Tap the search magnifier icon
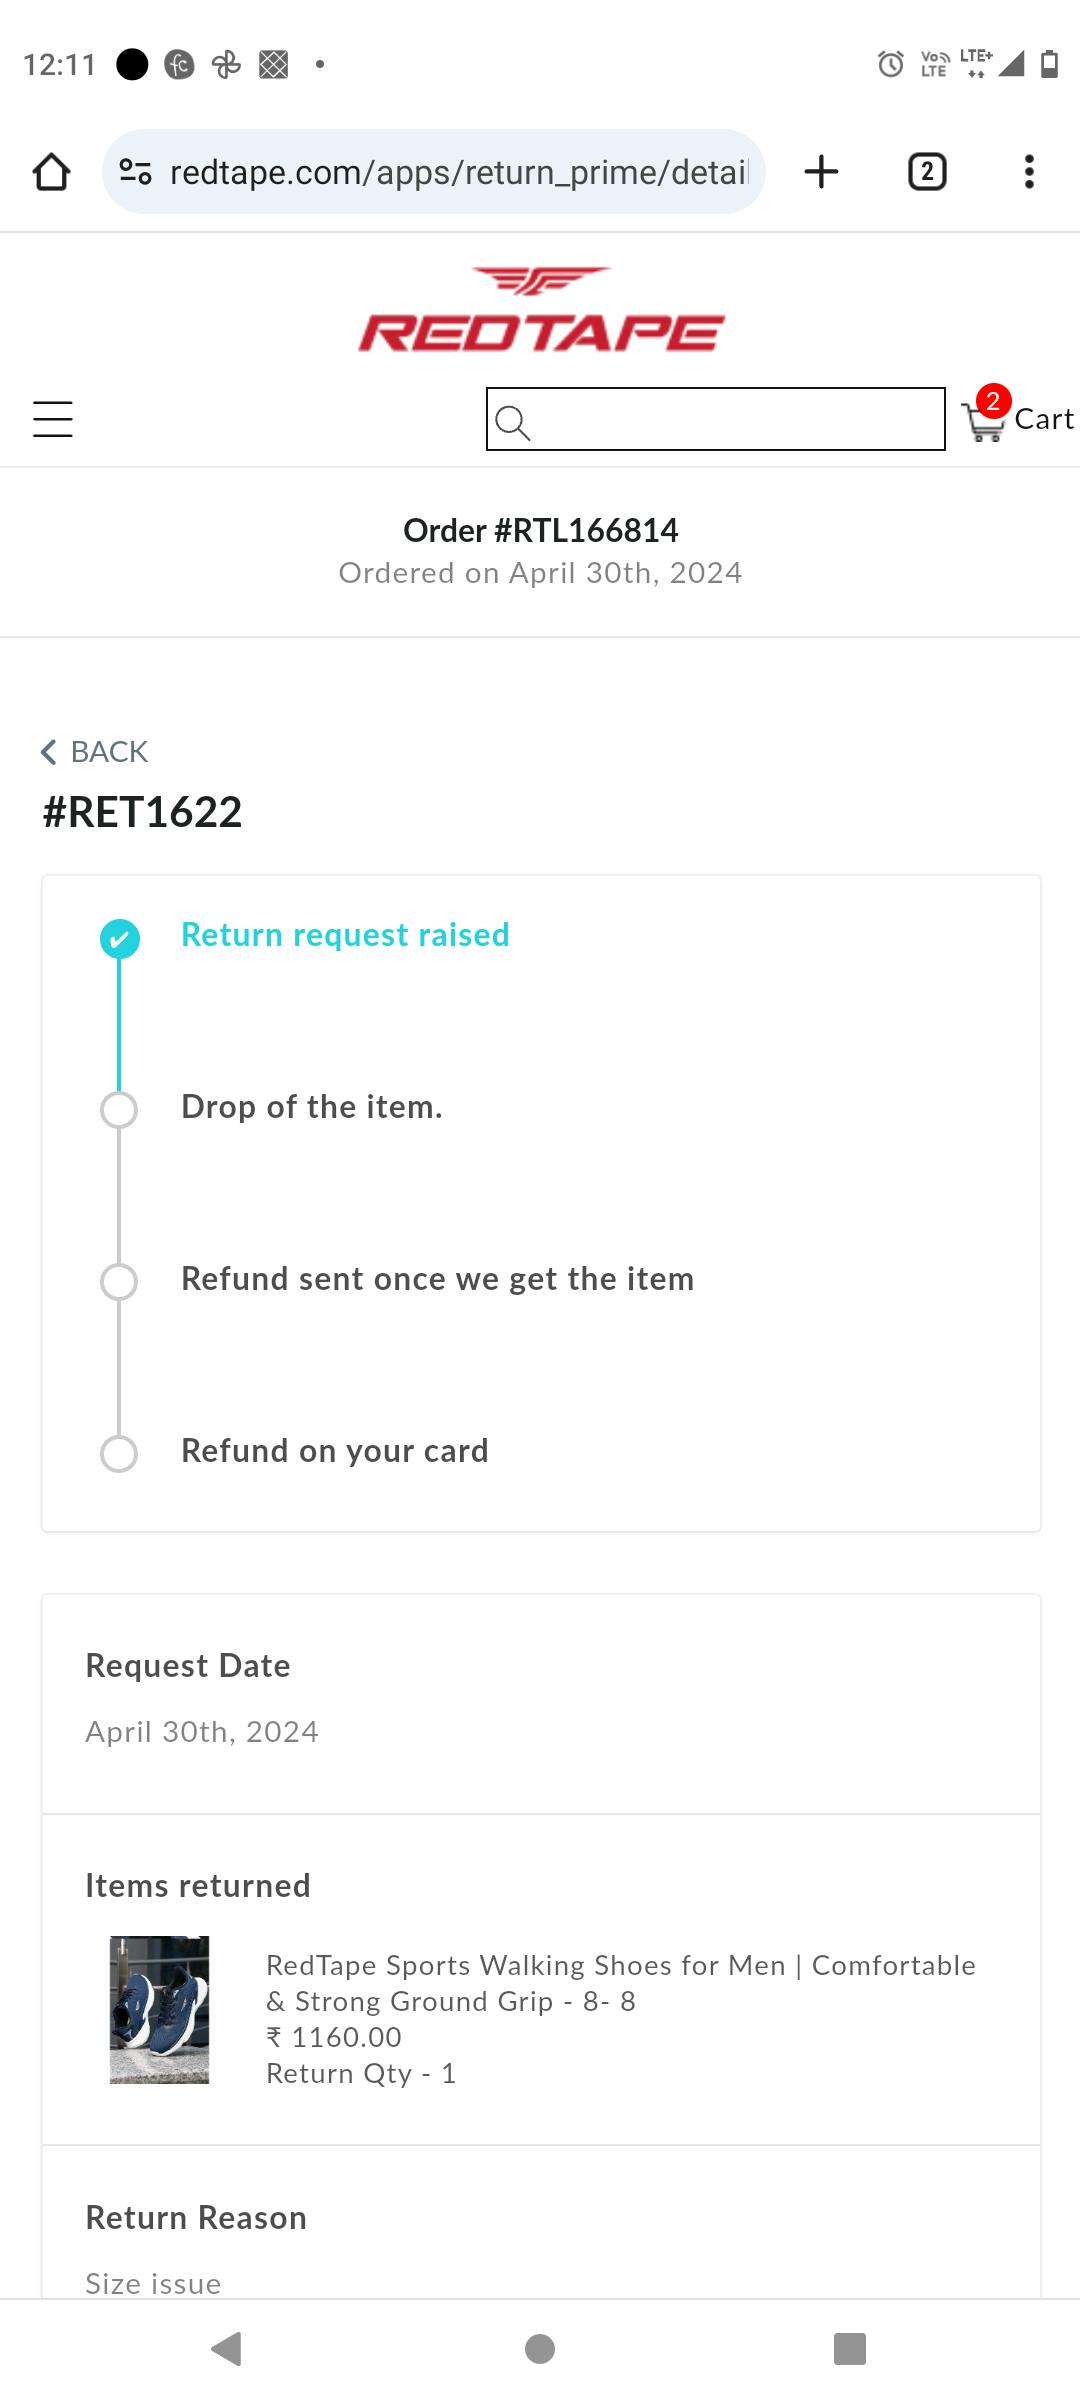Image resolution: width=1080 pixels, height=2400 pixels. click(512, 421)
